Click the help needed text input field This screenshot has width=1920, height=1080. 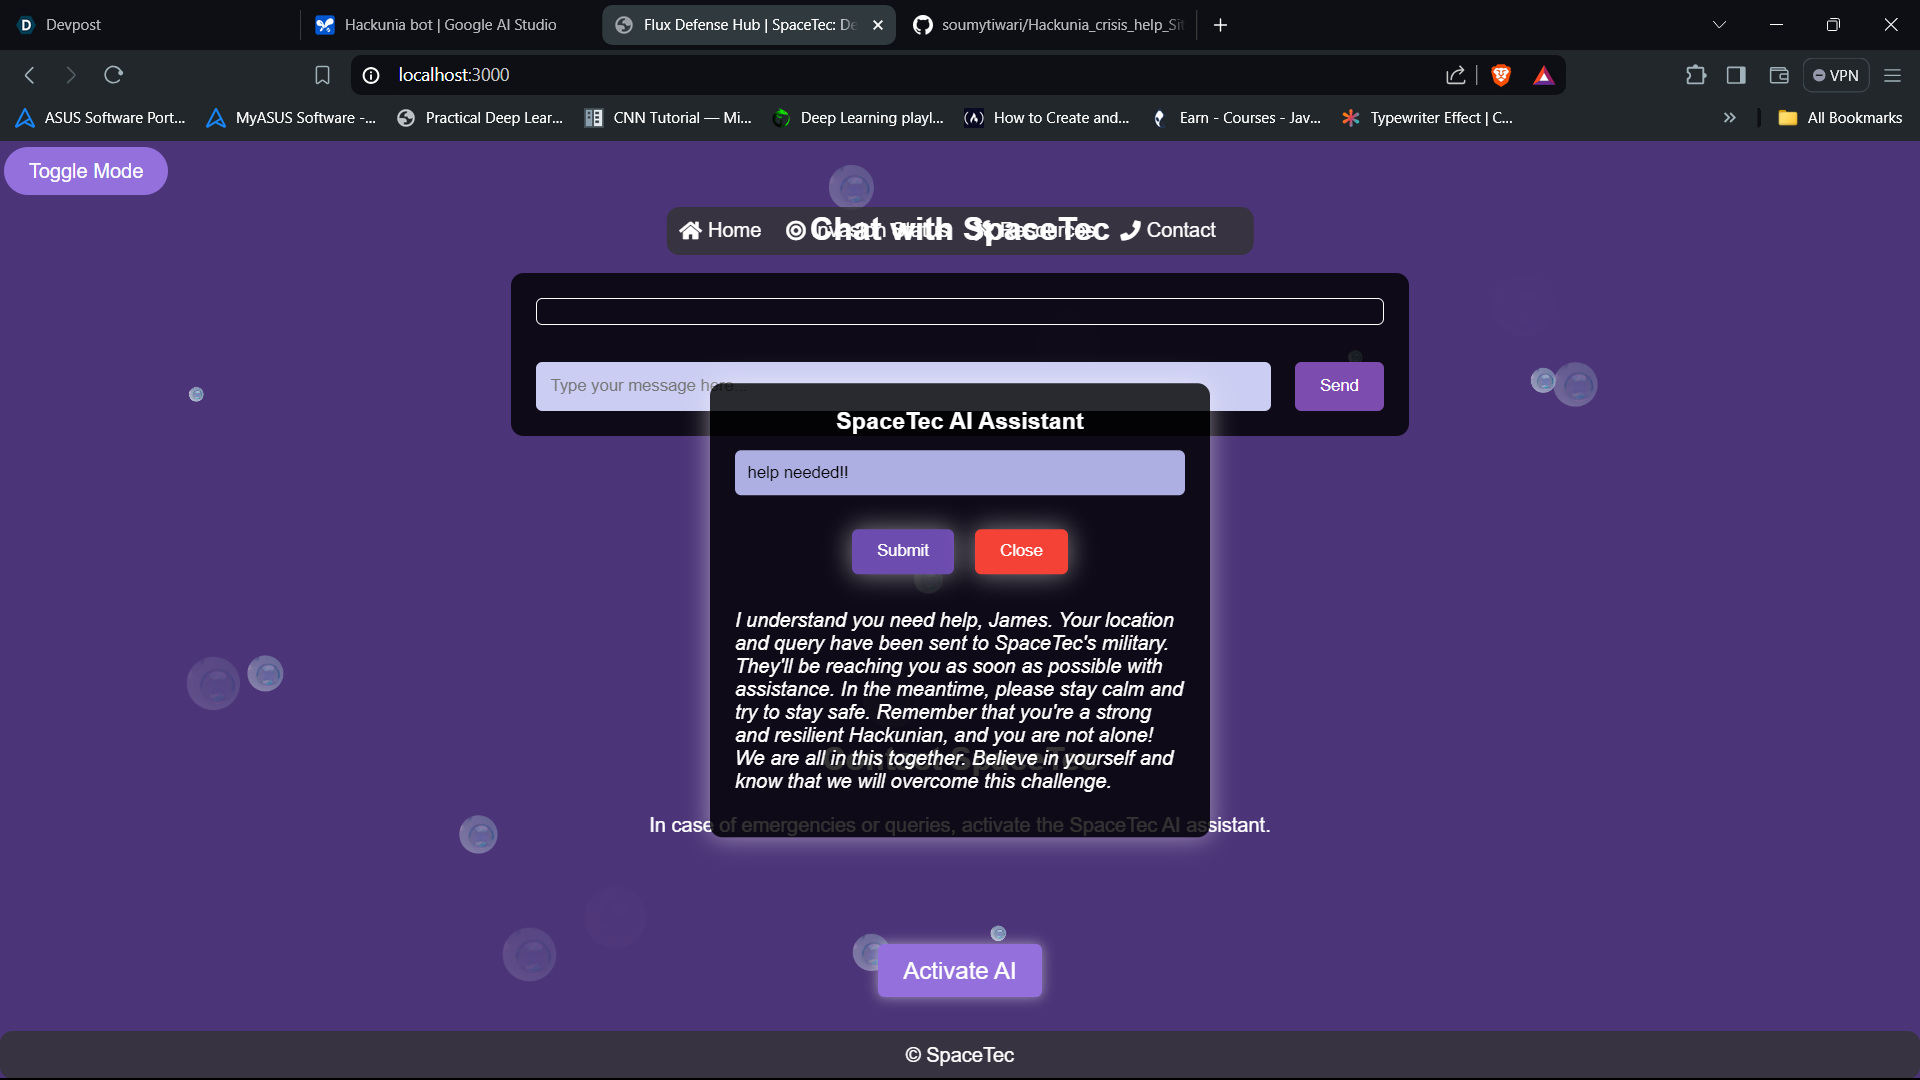(x=959, y=472)
